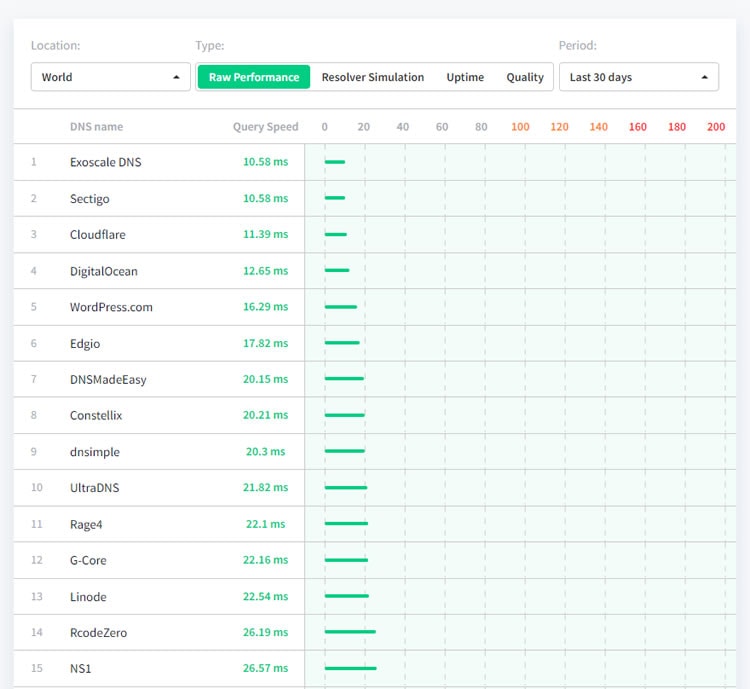Click the Exoscale DNS speed bar

click(335, 162)
